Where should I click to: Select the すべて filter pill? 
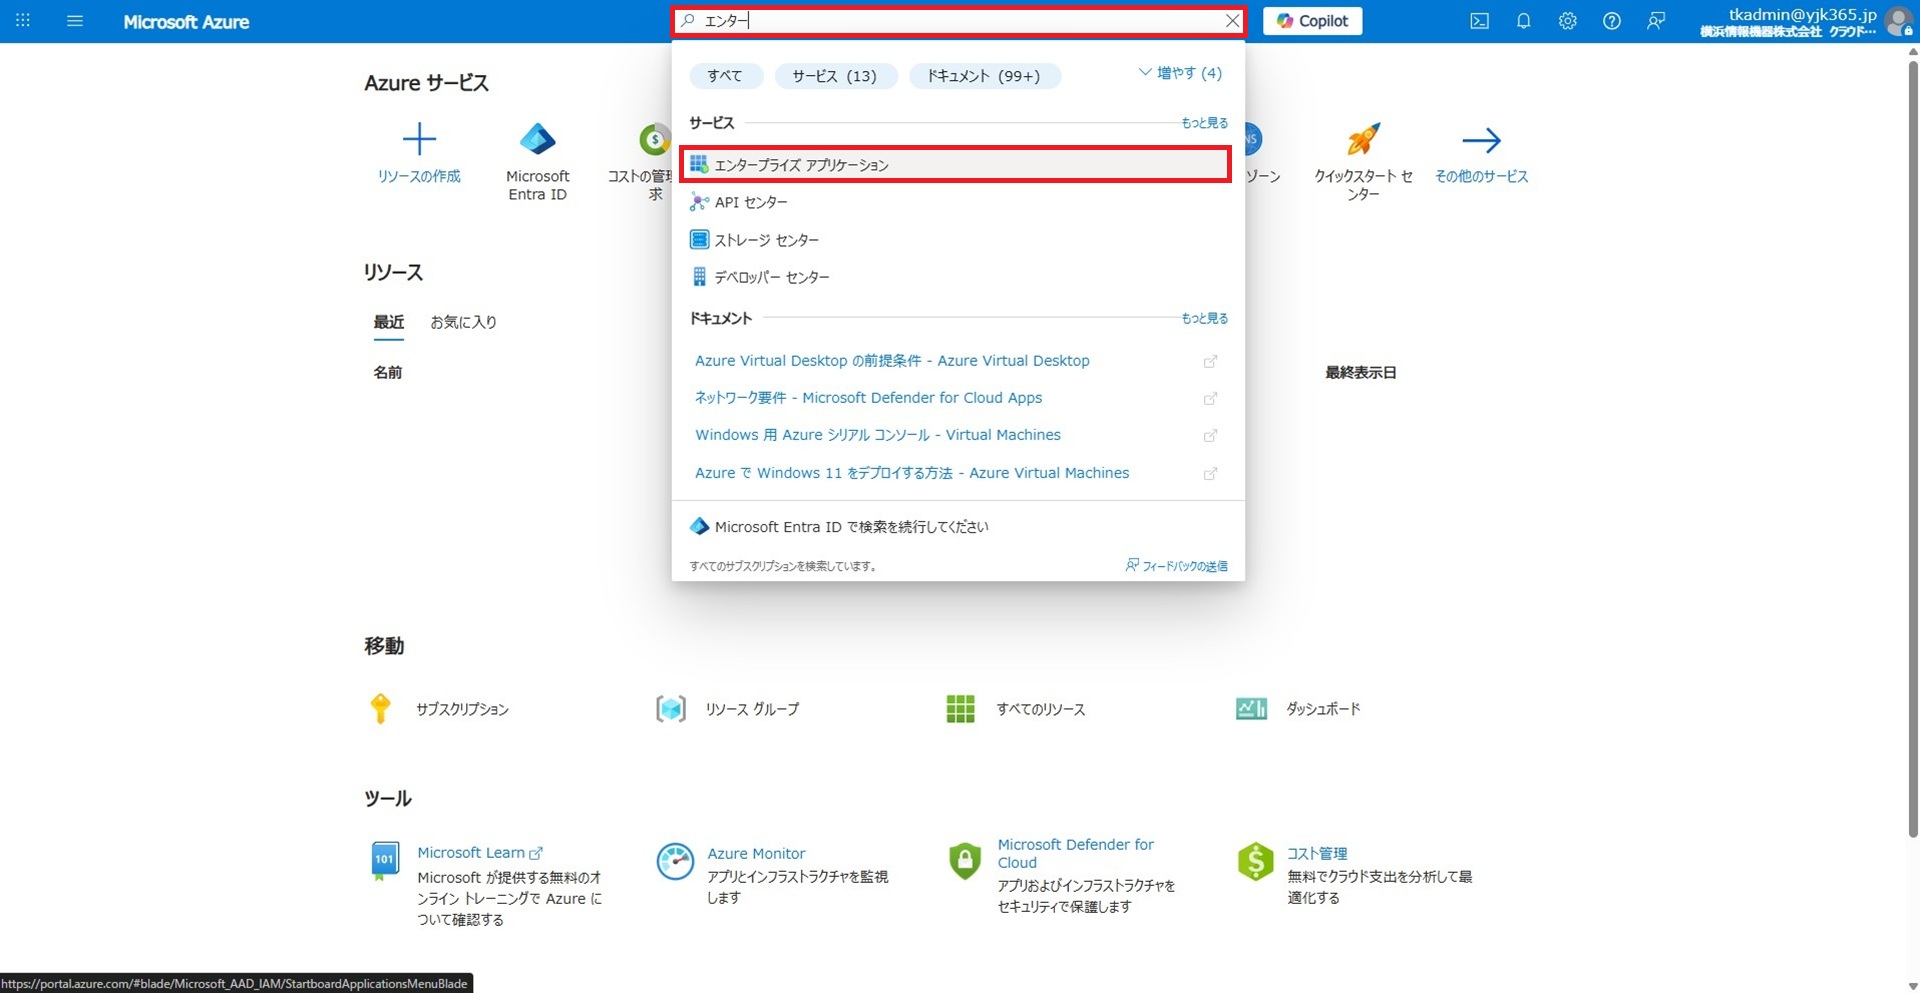click(x=725, y=76)
